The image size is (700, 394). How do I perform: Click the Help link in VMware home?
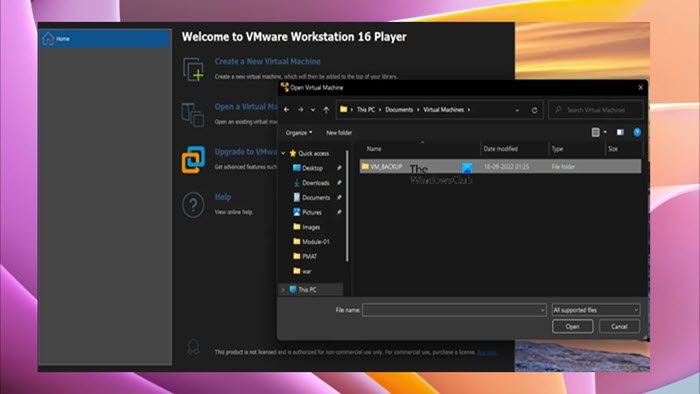[223, 197]
